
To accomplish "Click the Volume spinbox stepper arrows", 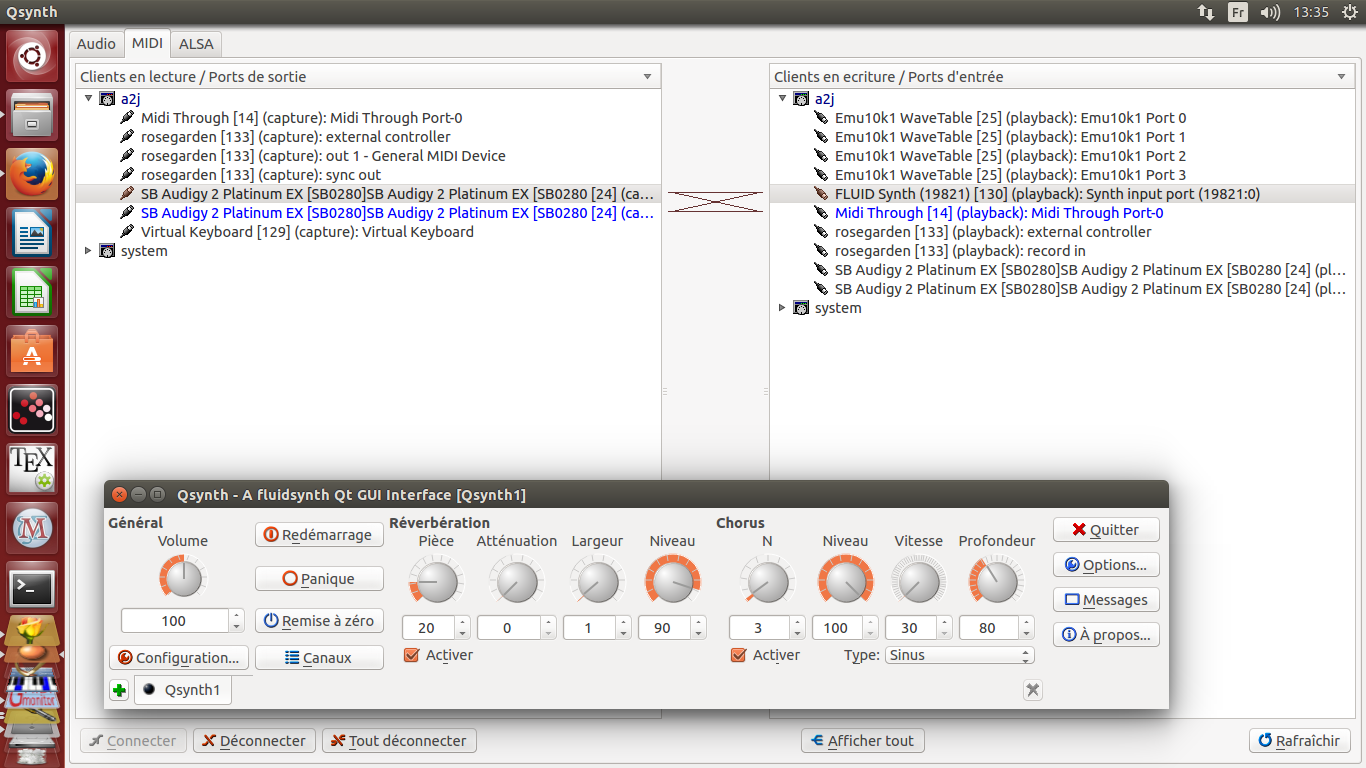I will coord(236,621).
